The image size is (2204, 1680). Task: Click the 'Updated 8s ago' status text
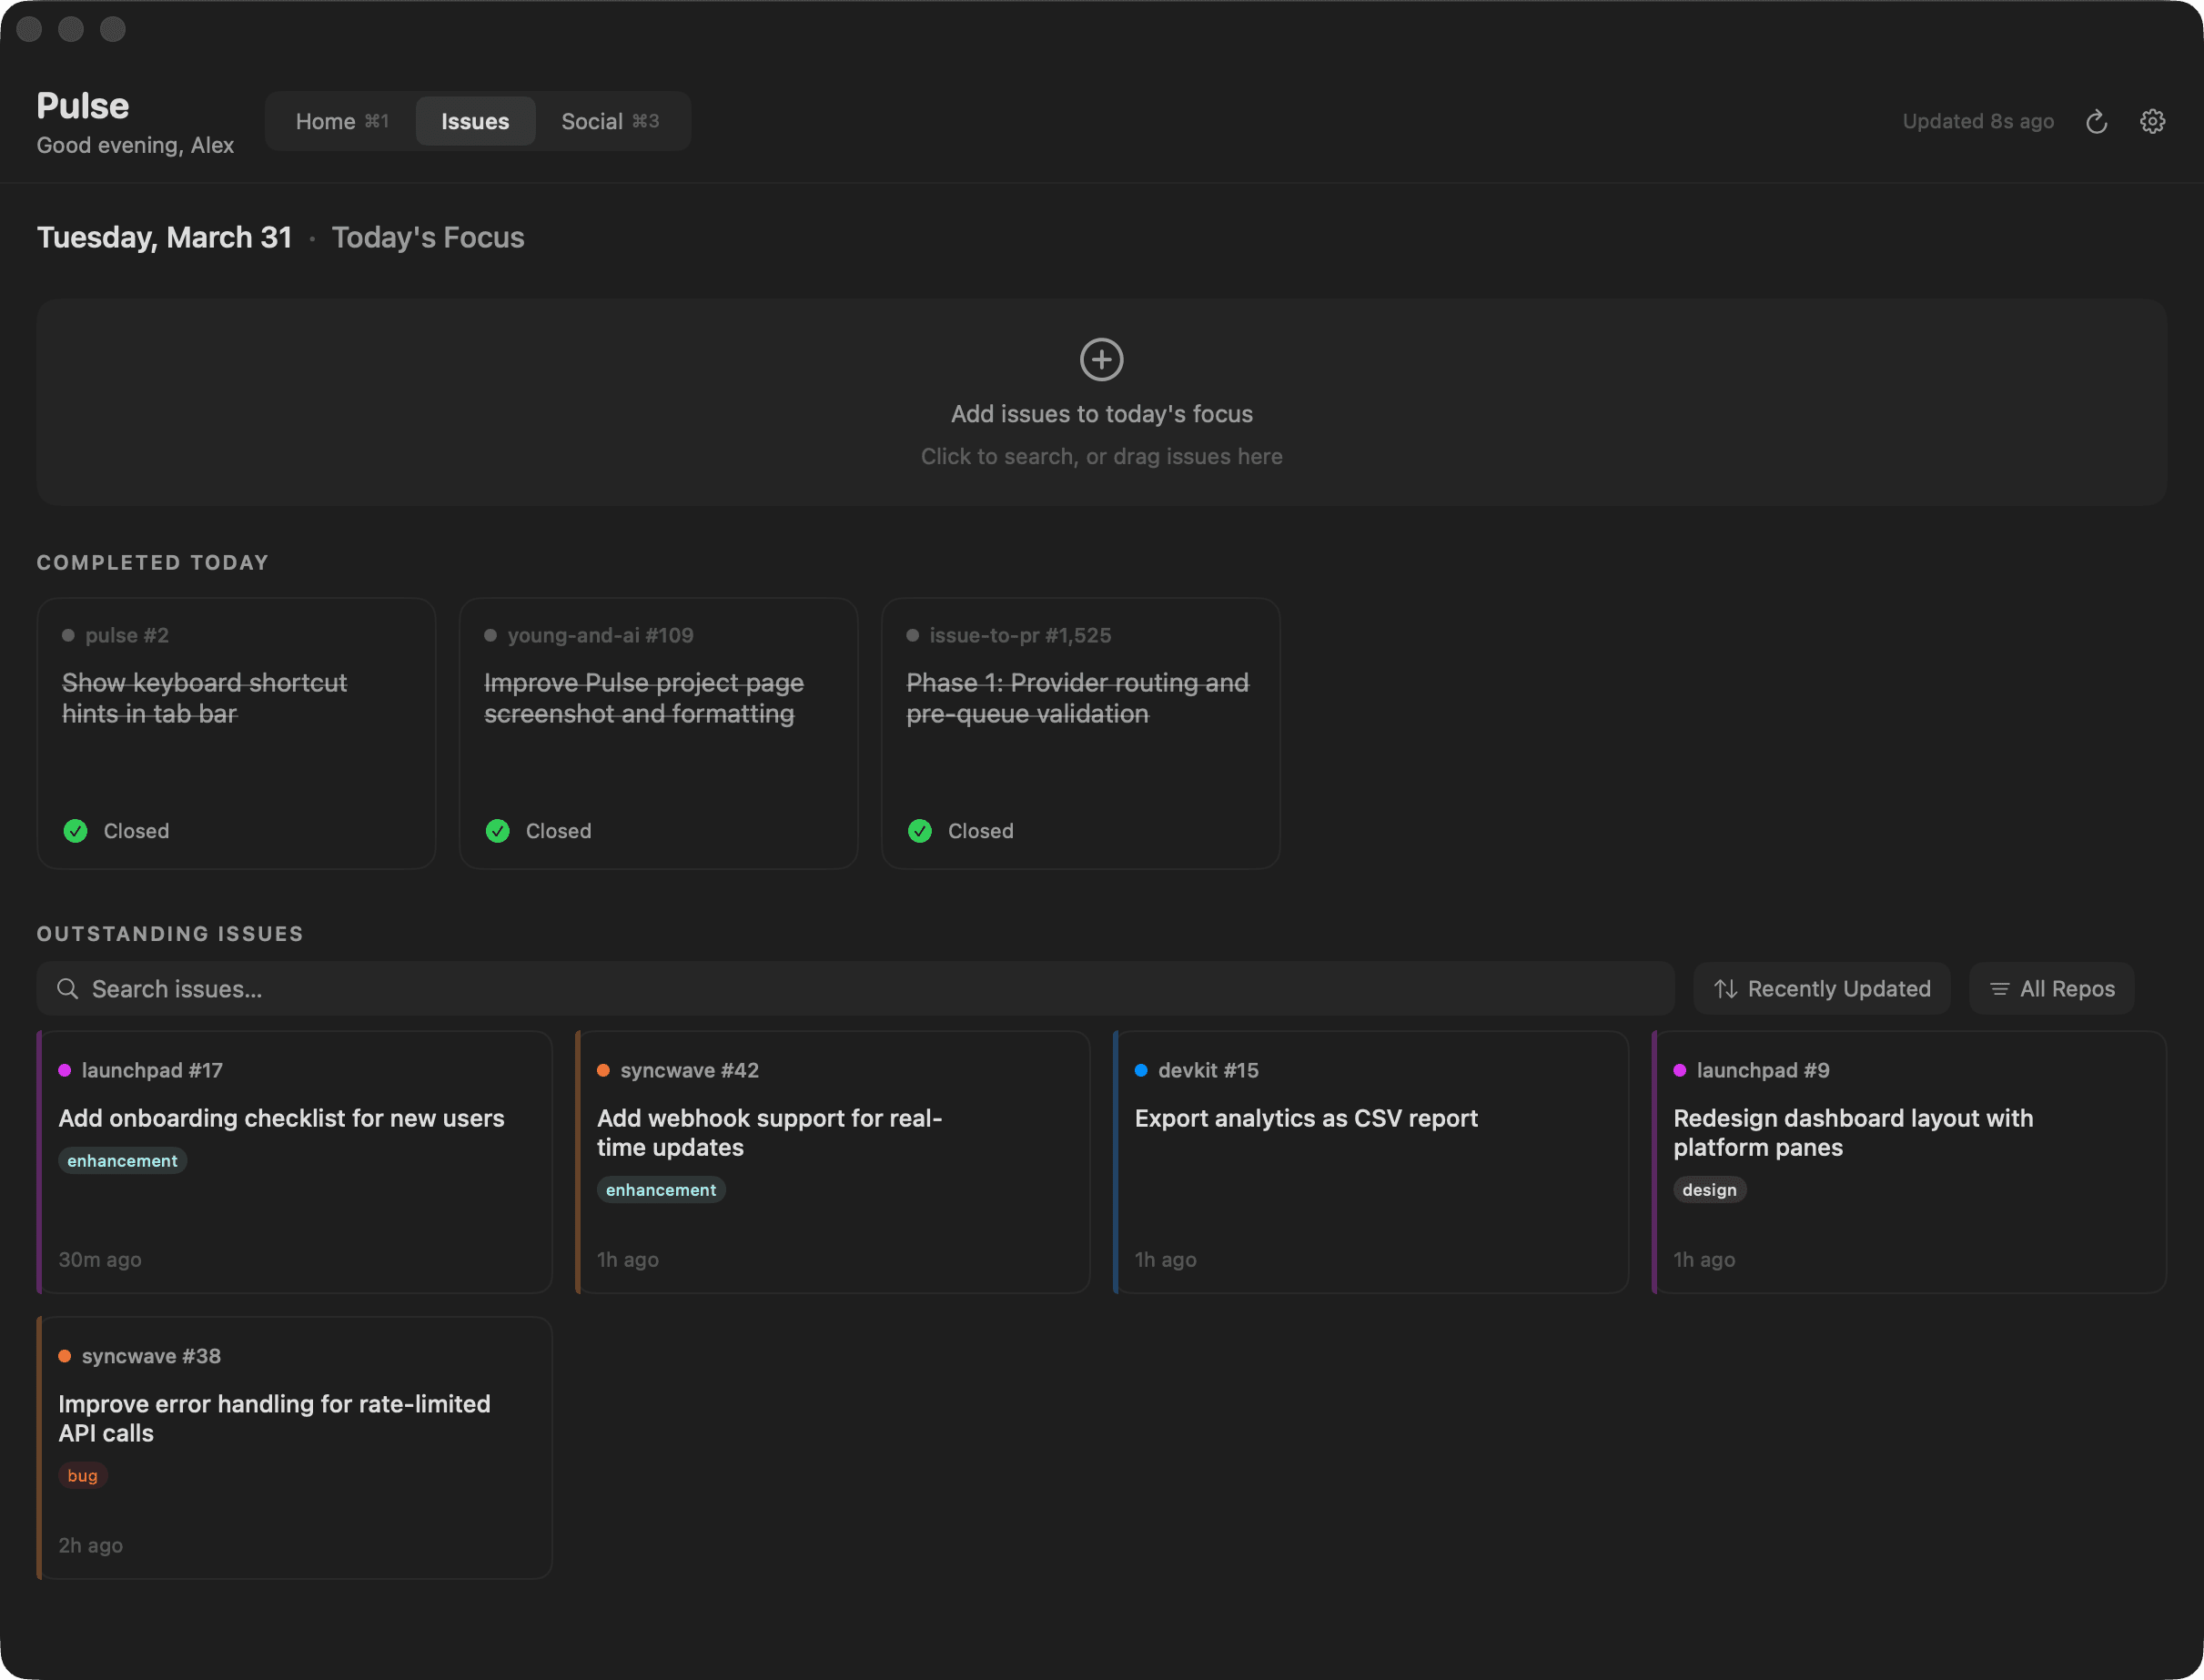1977,121
